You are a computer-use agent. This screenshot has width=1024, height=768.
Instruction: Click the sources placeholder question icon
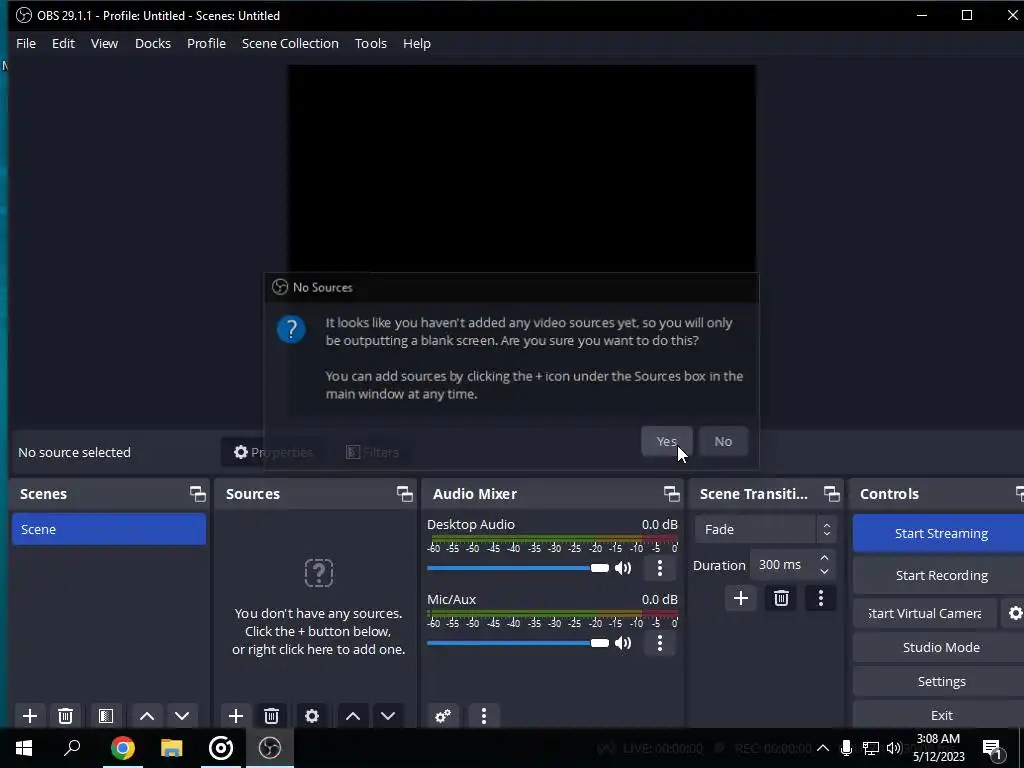pyautogui.click(x=319, y=573)
